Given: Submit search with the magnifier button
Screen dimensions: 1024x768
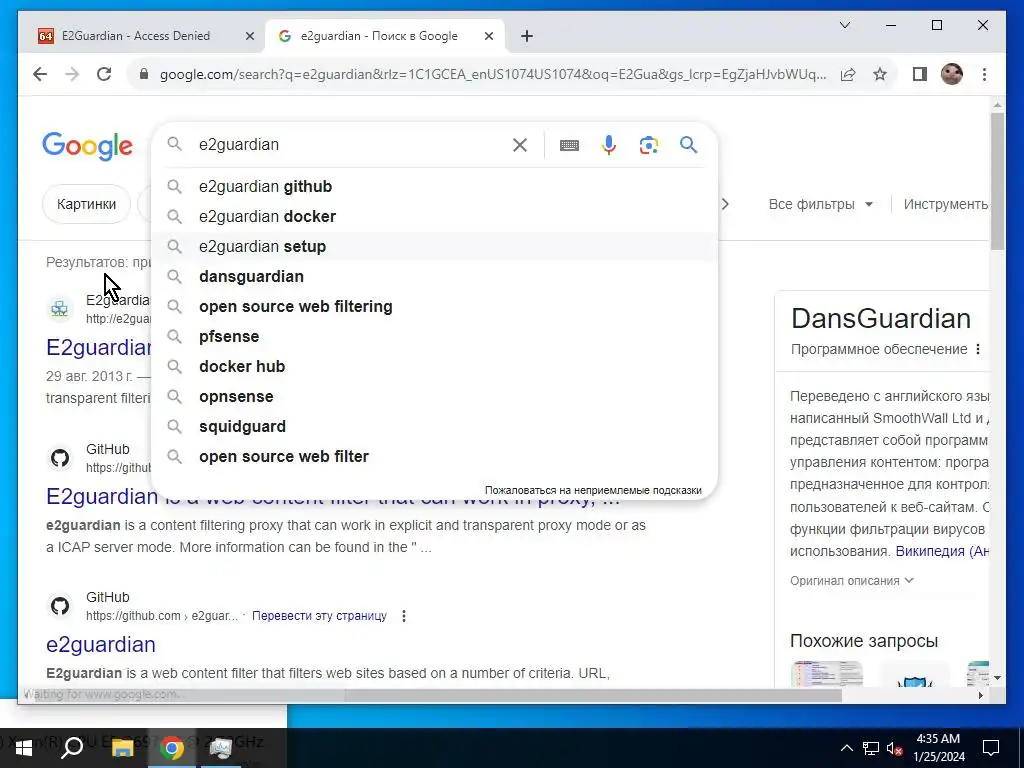Looking at the screenshot, I should click(688, 144).
